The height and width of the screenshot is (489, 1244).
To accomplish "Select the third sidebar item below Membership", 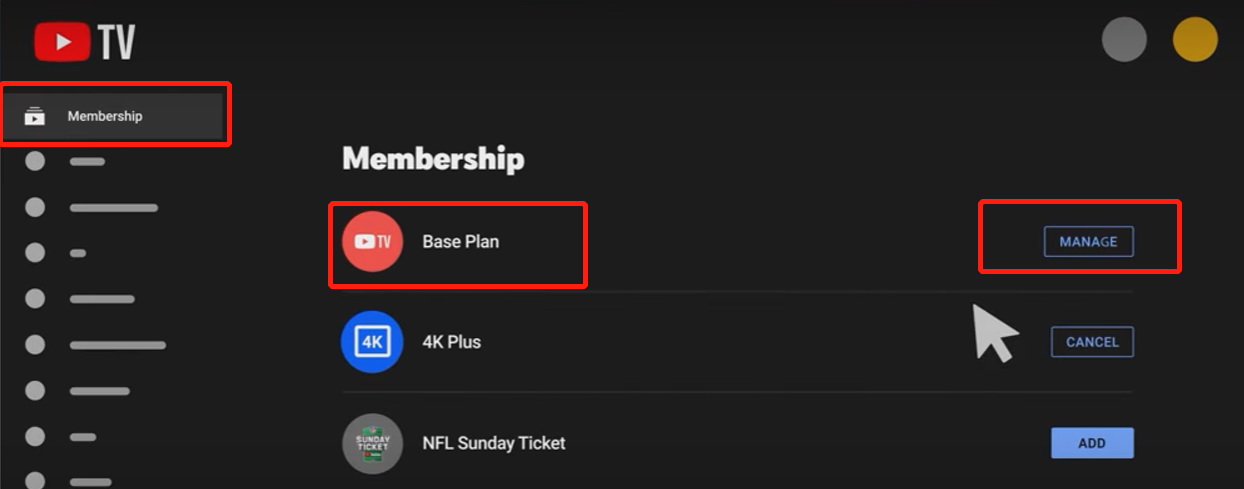I will click(77, 254).
